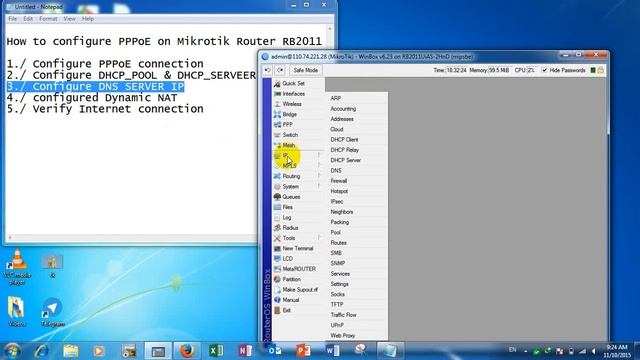This screenshot has height=360, width=640.
Task: Open PowerPoint from taskbar
Action: point(303,351)
